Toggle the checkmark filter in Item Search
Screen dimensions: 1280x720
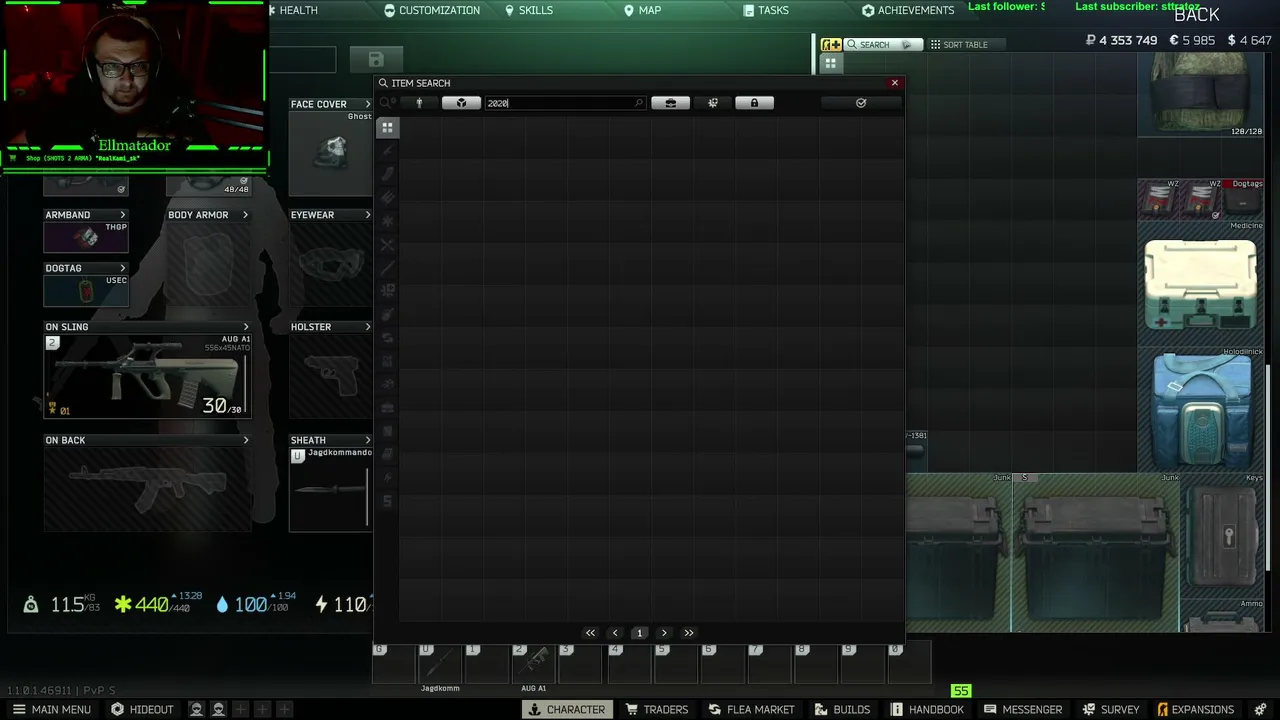click(861, 103)
